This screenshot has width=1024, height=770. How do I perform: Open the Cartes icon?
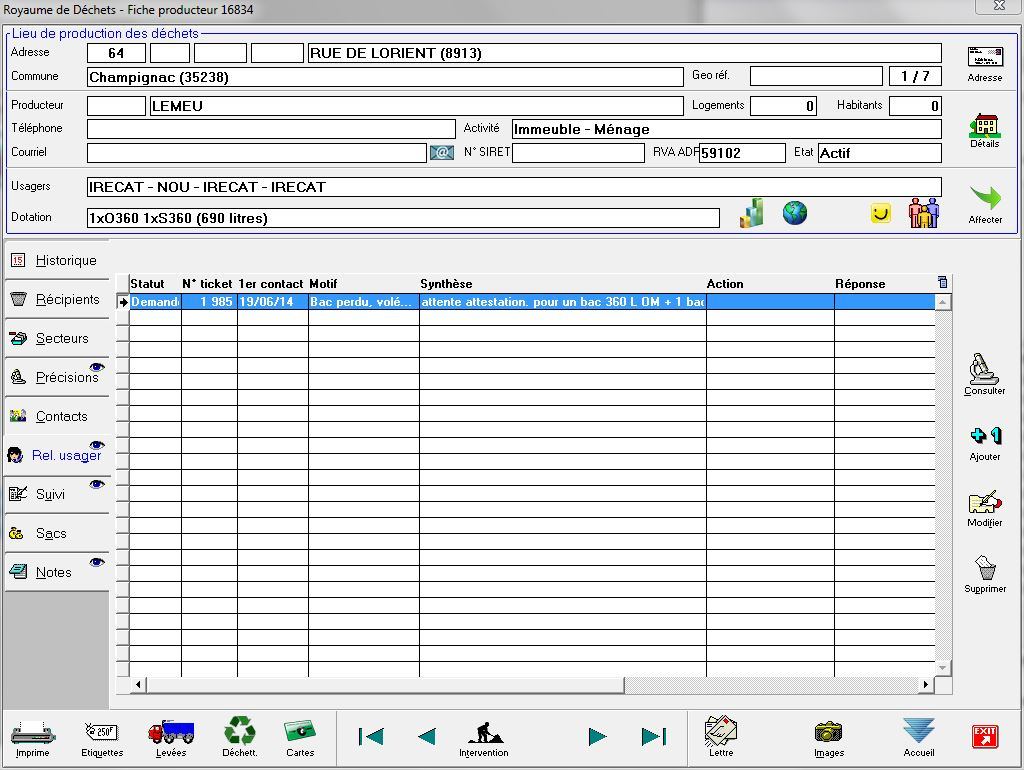pyautogui.click(x=300, y=735)
